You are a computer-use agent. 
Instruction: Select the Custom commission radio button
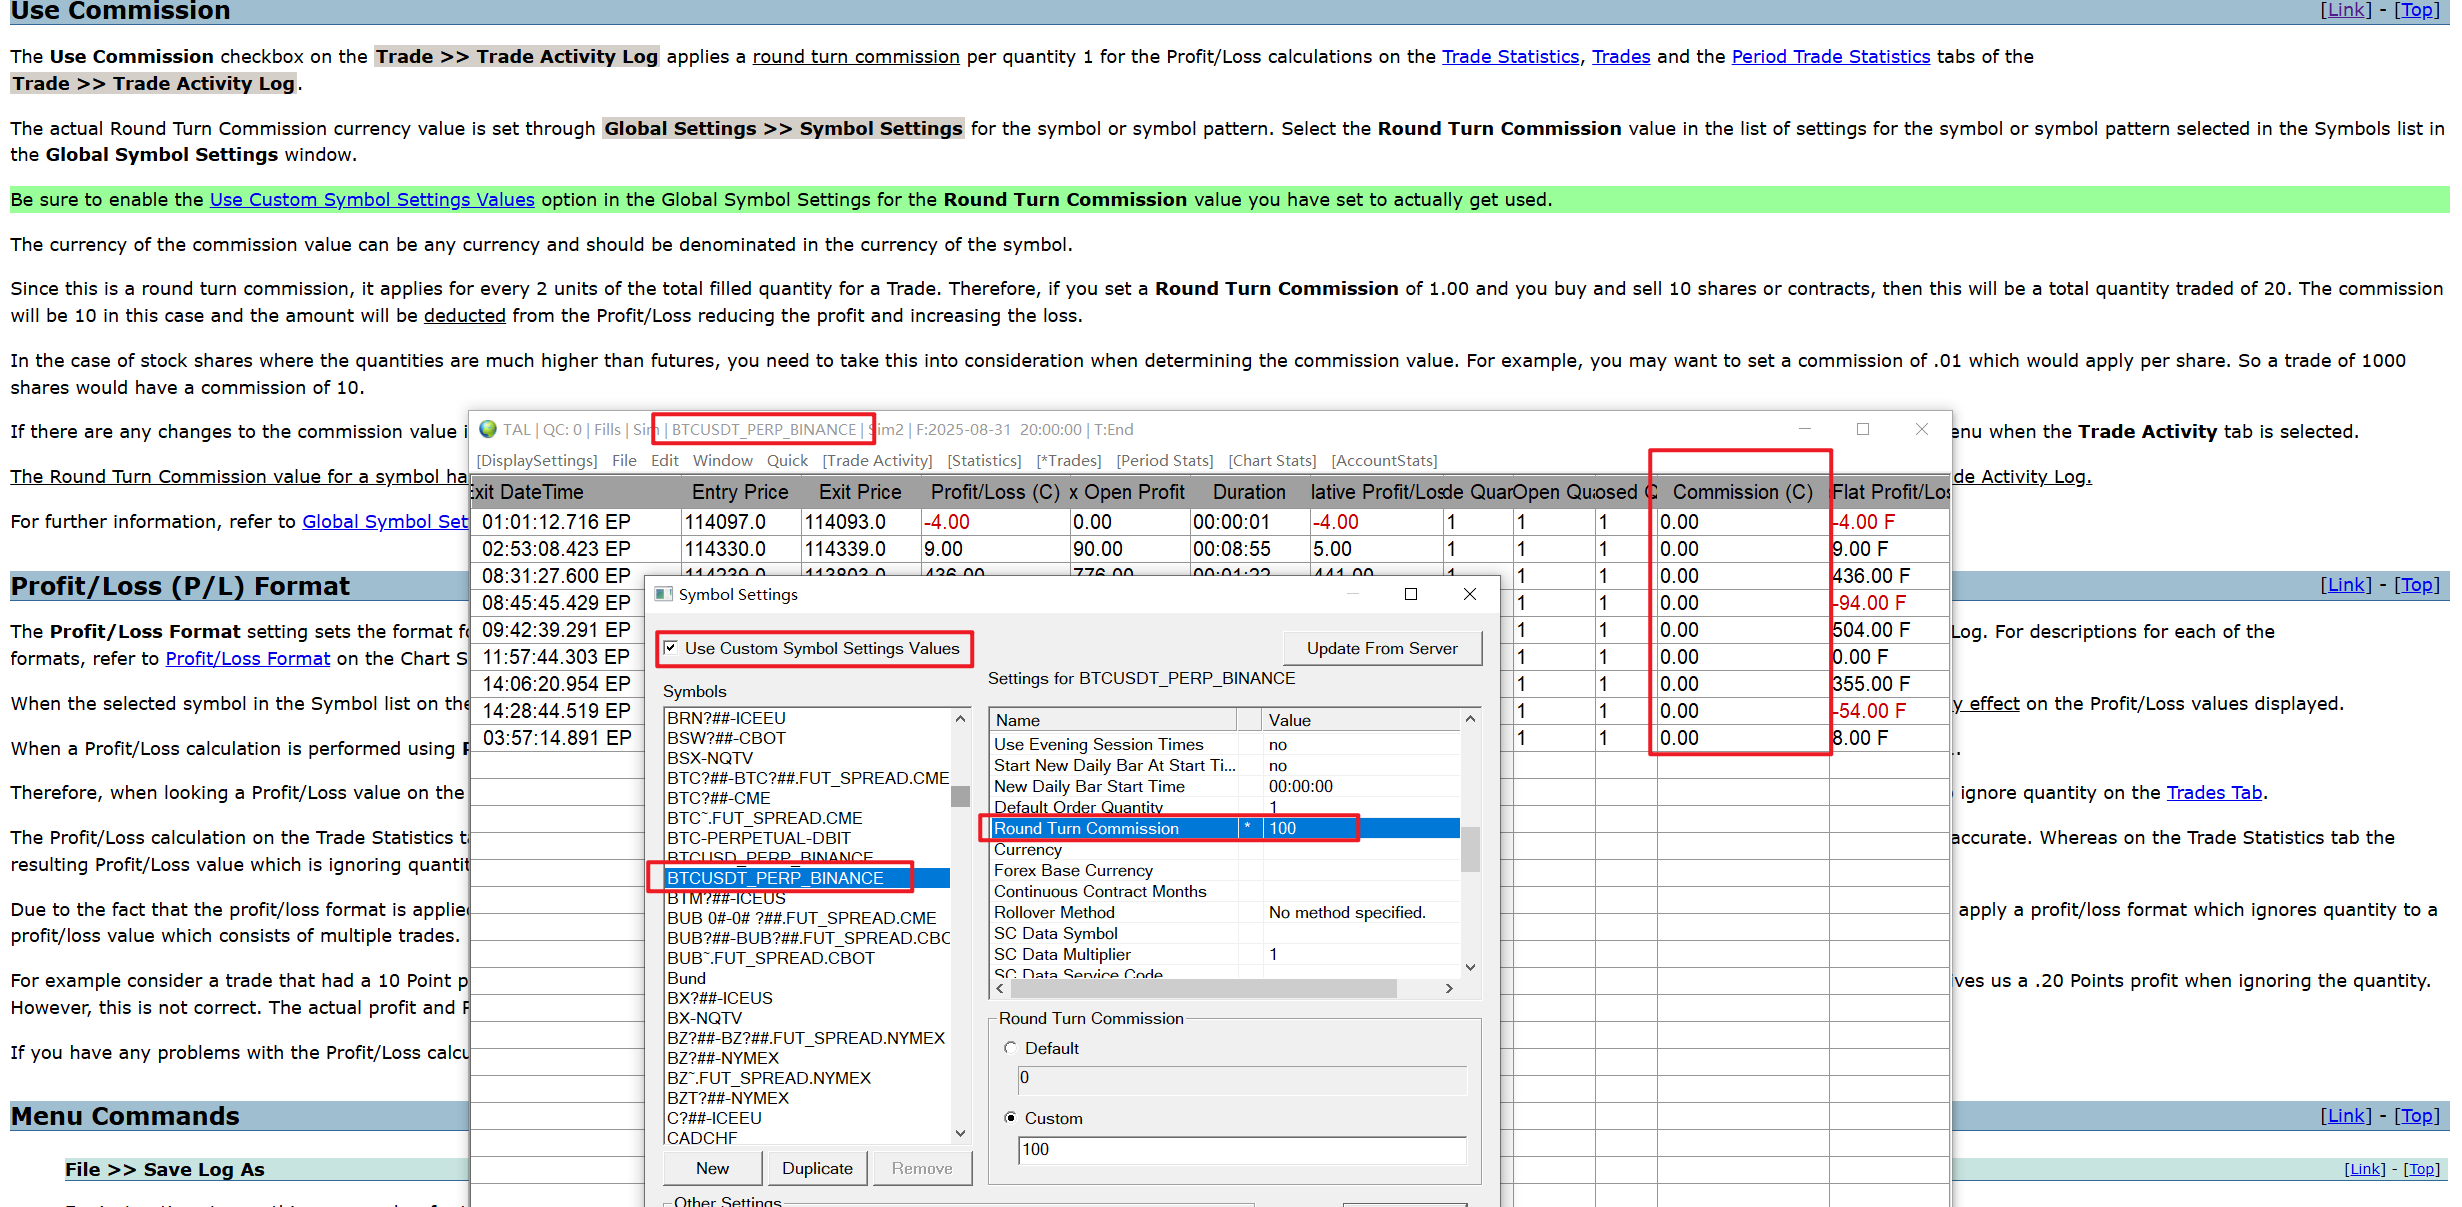1010,1118
